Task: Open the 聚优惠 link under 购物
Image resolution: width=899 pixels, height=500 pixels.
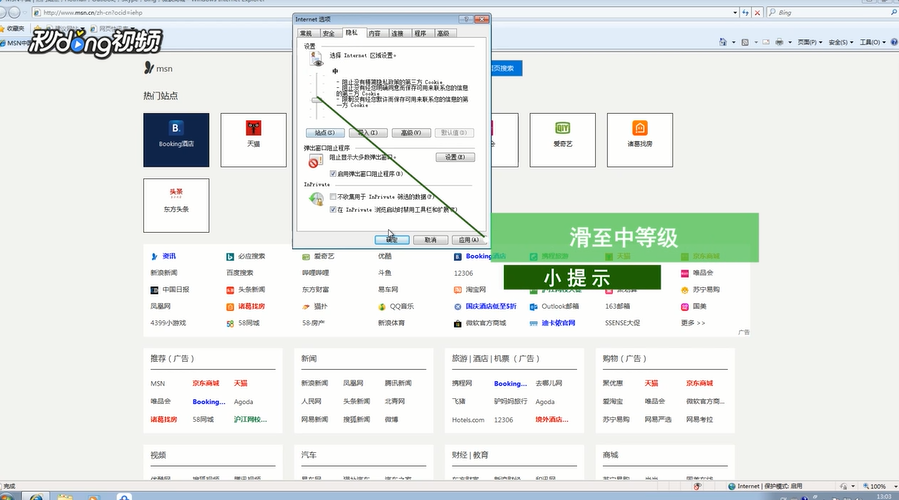Action: click(x=613, y=383)
